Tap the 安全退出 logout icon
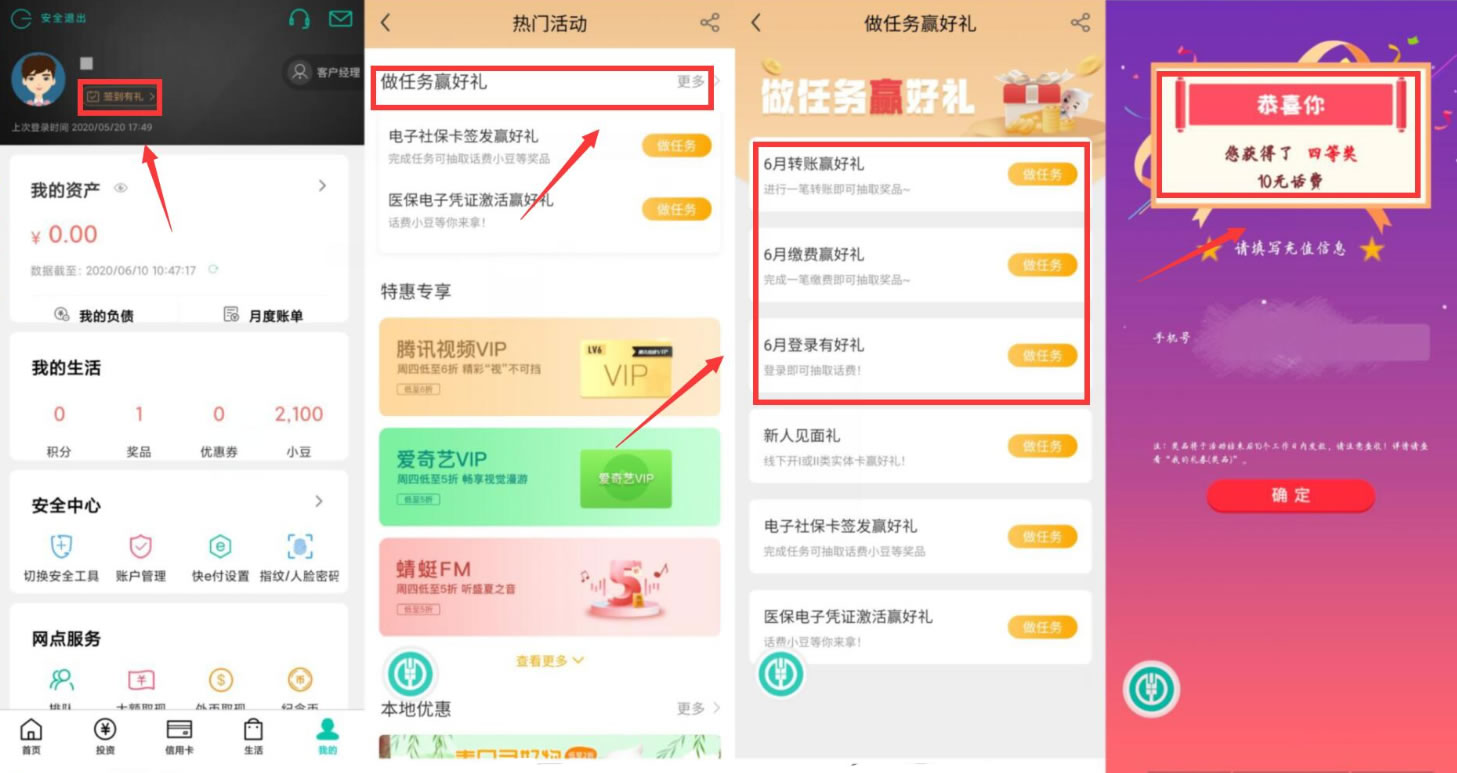Screen dimensions: 1457x773 21,18
